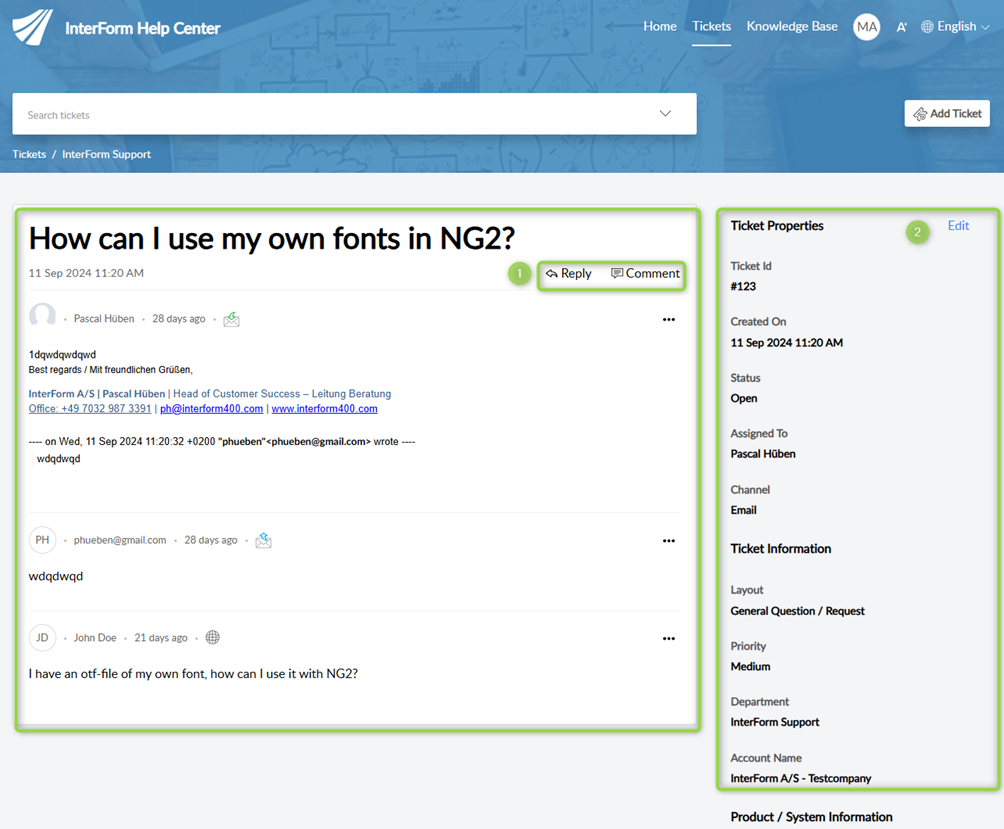Screen dimensions: 1004x829
Task: Click the InterForm Help Center title
Action: (x=143, y=28)
